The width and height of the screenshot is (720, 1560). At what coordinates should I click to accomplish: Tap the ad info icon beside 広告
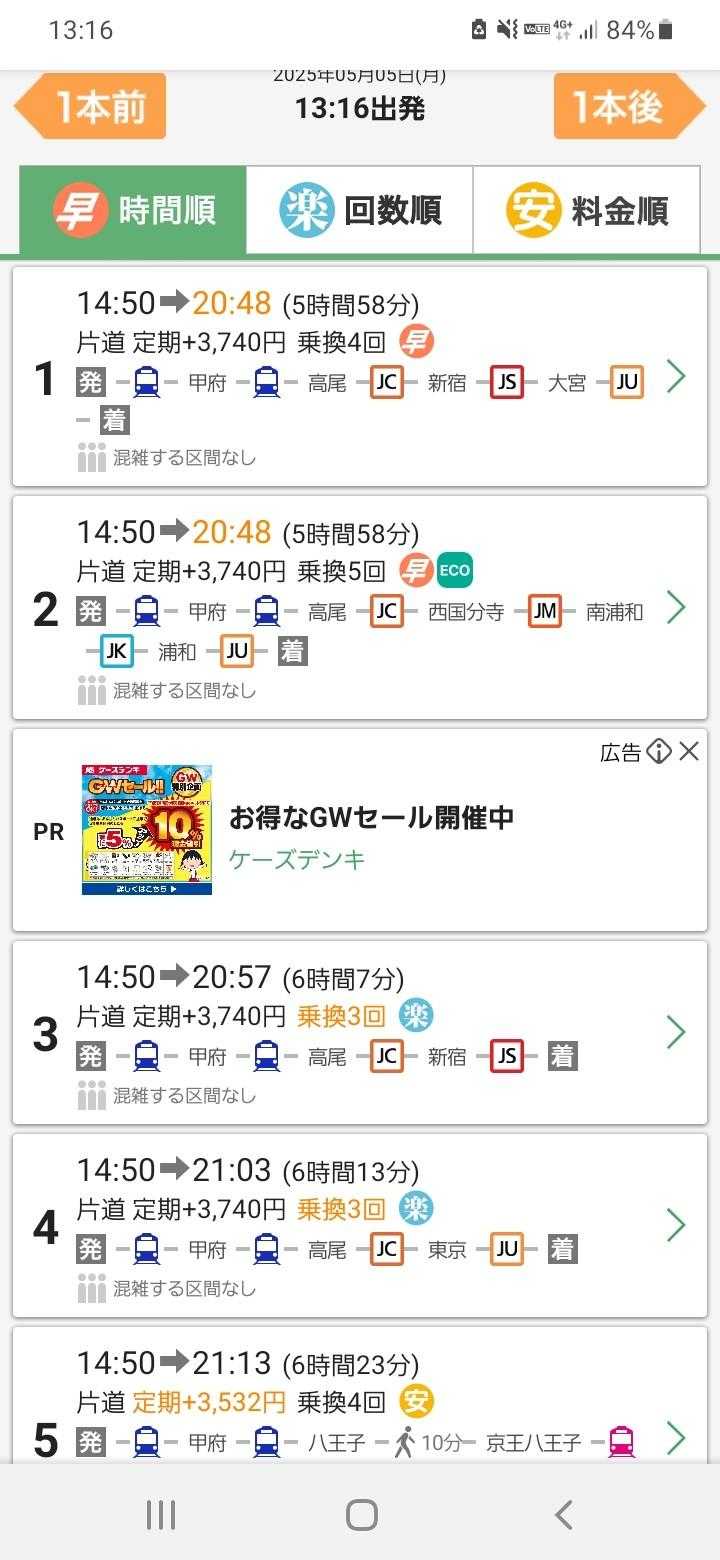point(658,752)
